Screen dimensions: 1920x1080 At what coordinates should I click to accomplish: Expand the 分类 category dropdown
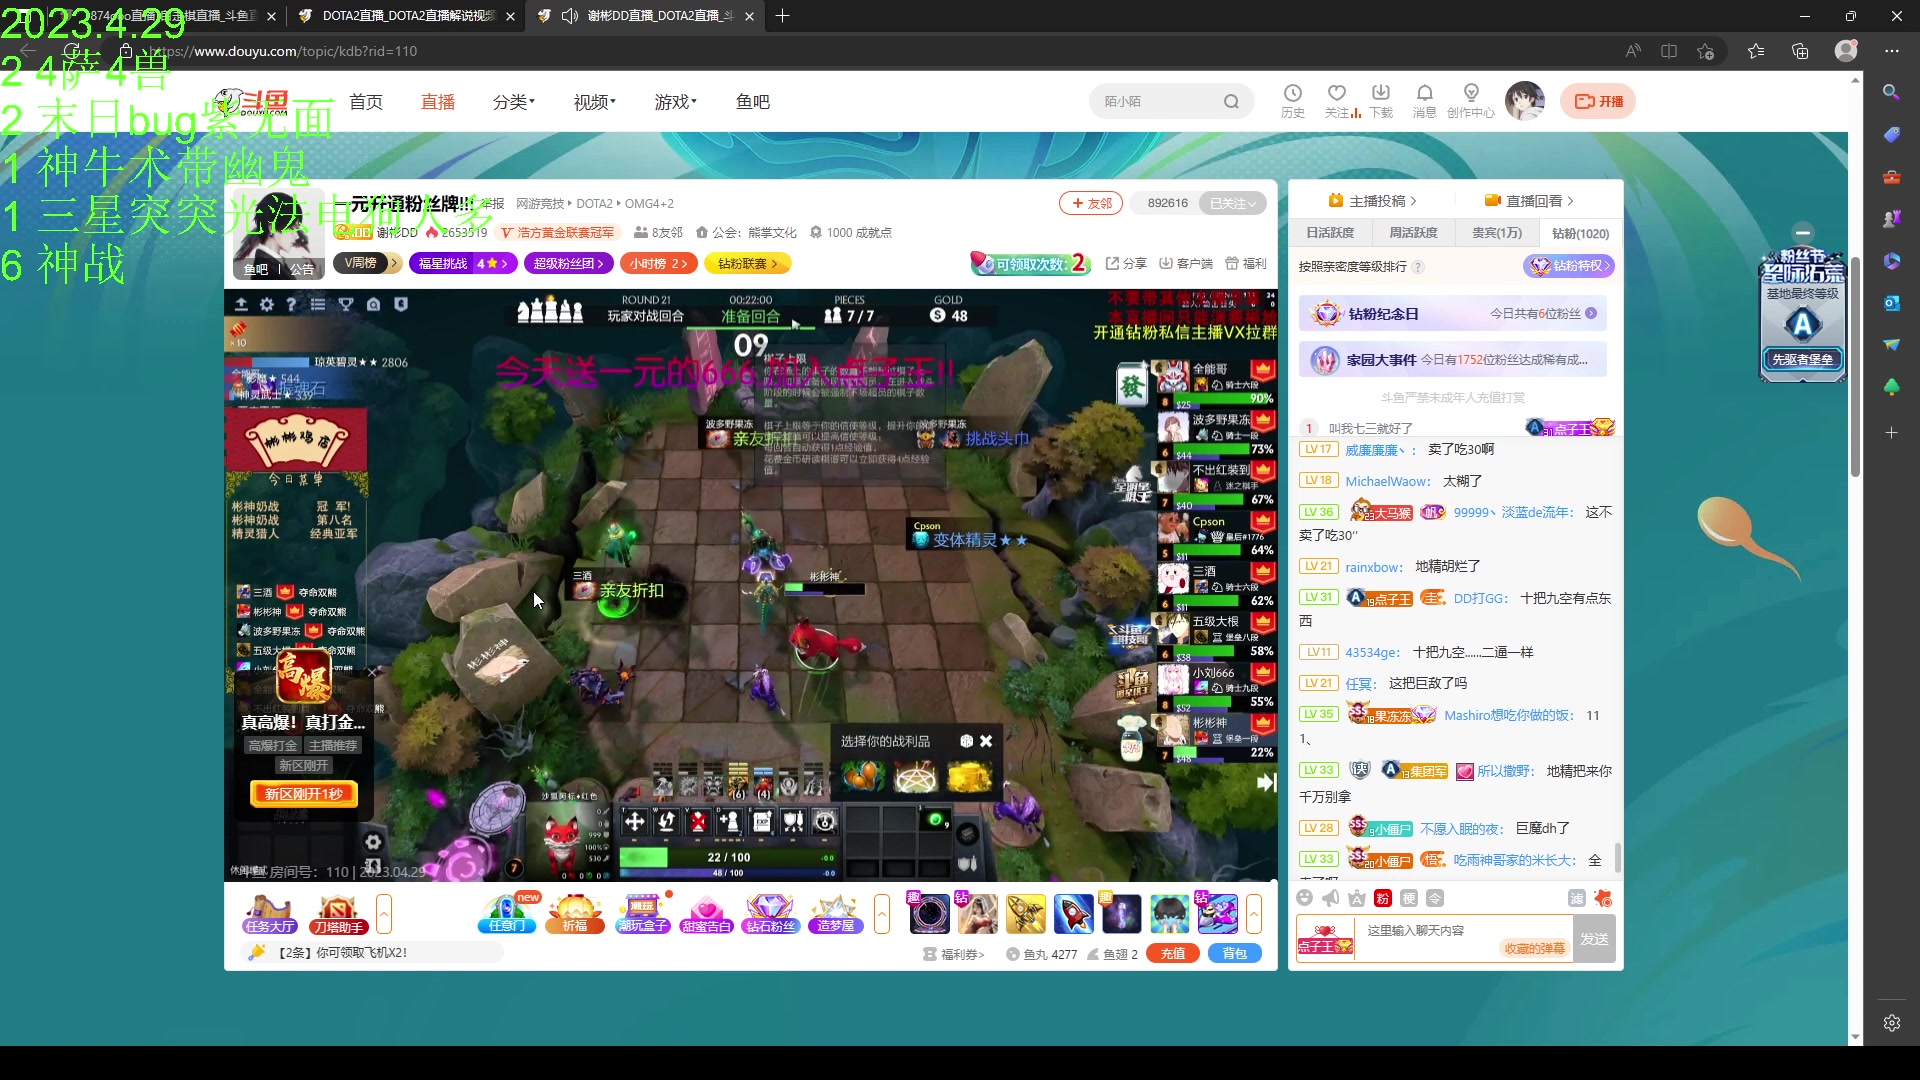point(513,102)
